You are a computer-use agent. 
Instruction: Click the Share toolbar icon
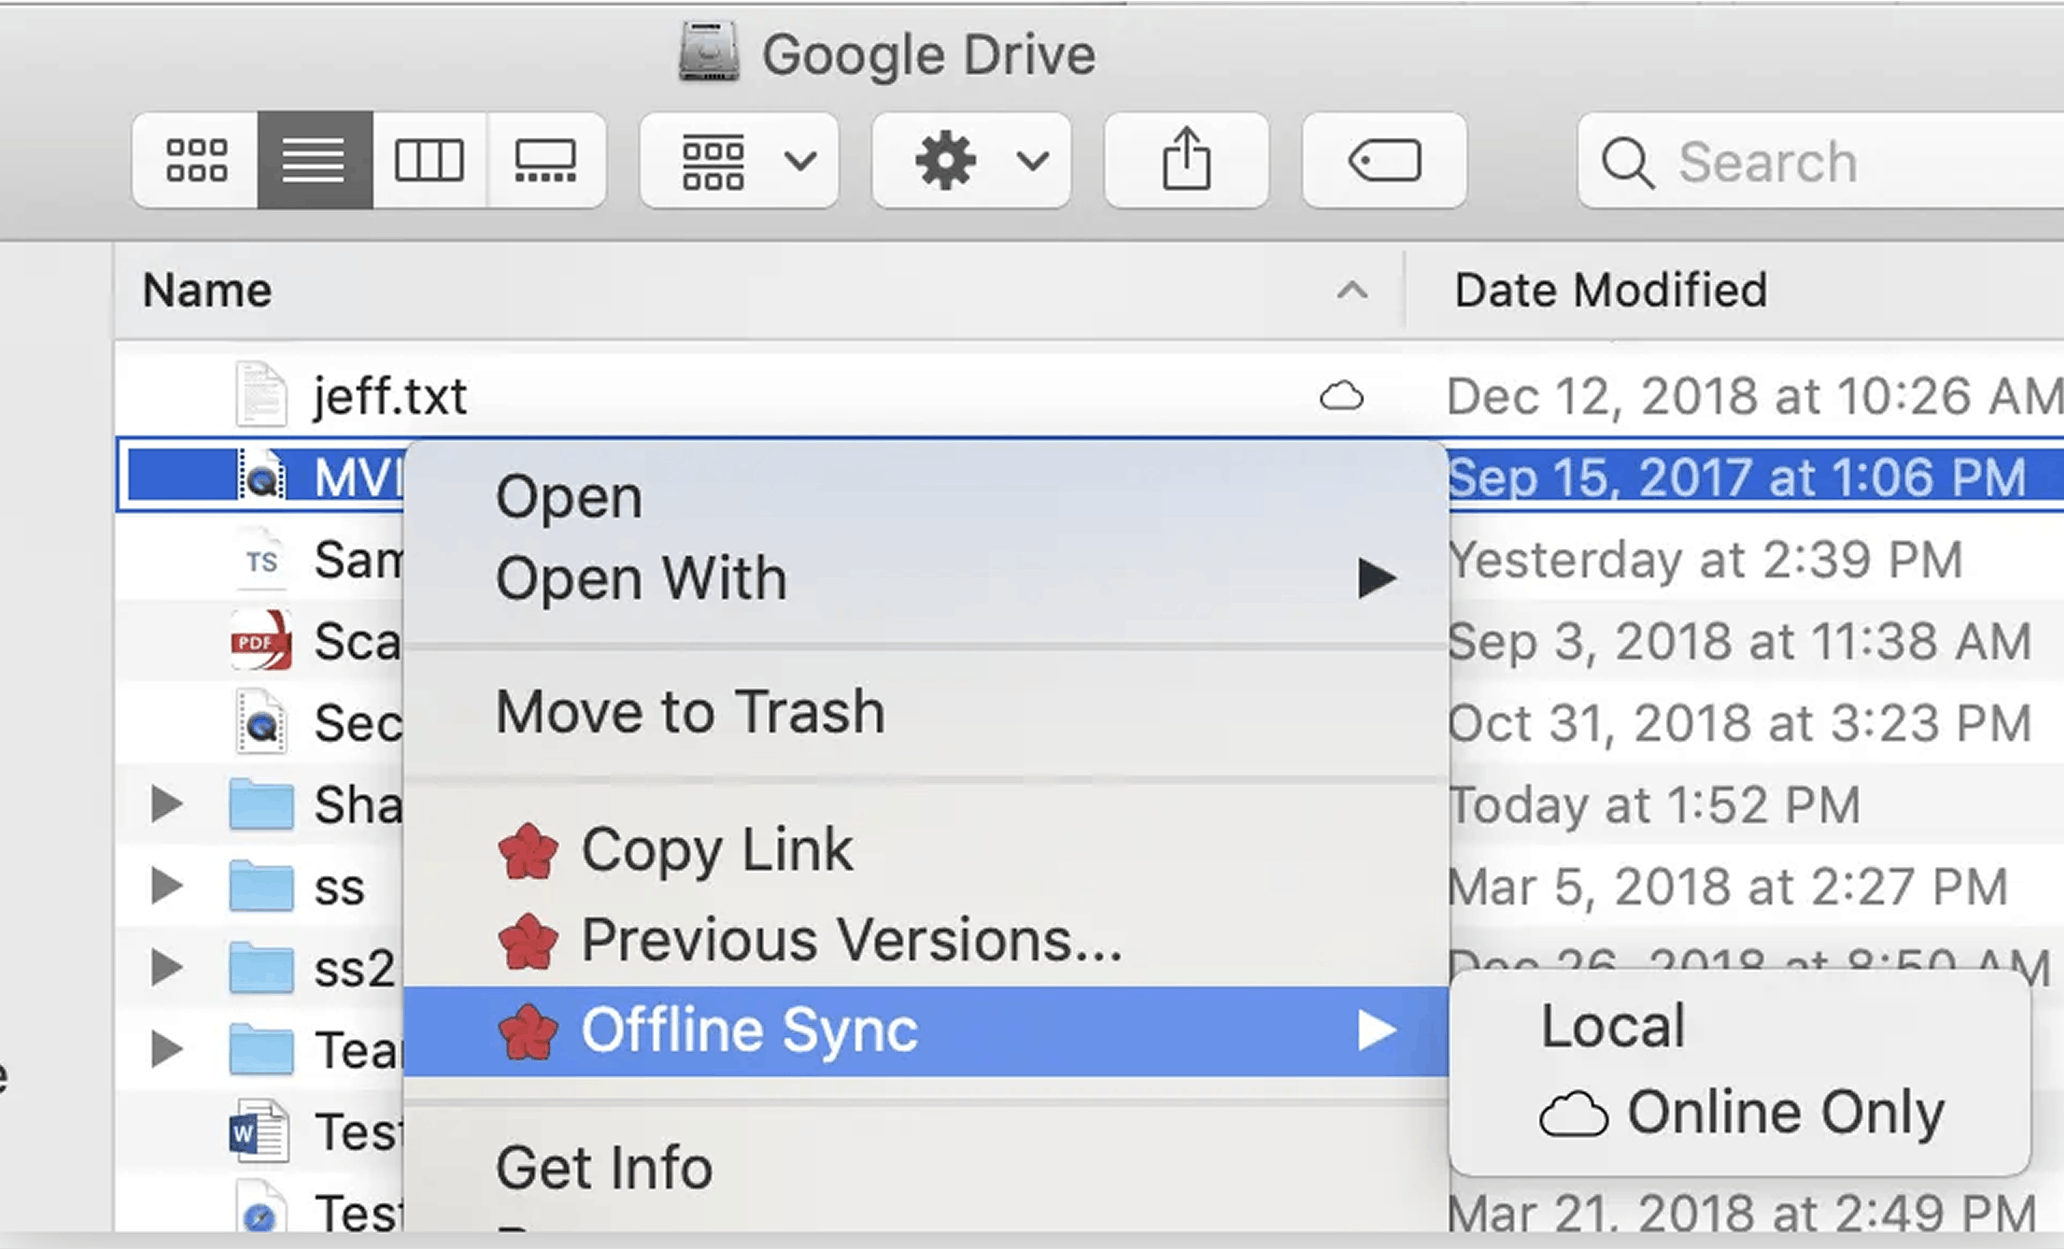coord(1186,160)
